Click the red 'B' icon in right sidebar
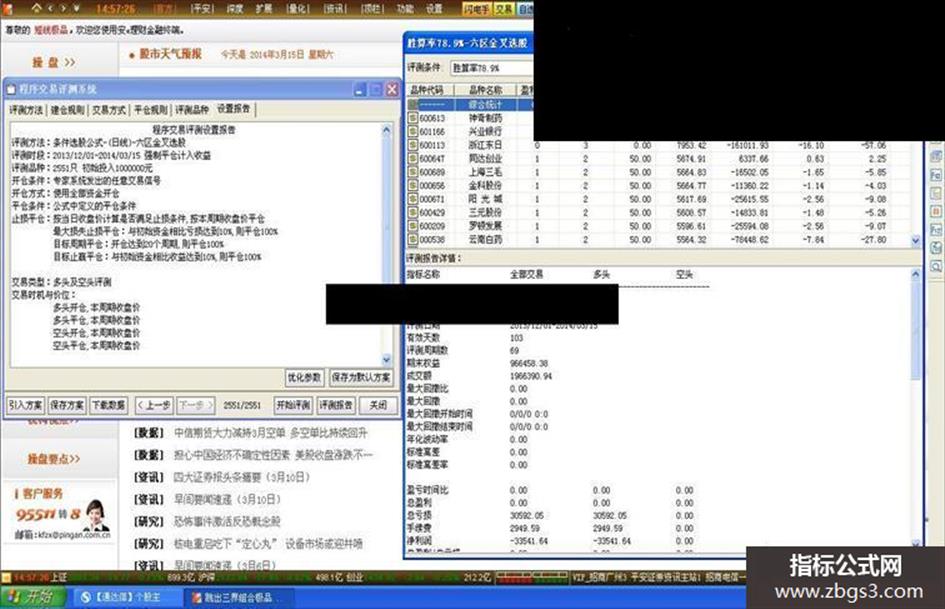945x609 pixels. click(x=936, y=212)
